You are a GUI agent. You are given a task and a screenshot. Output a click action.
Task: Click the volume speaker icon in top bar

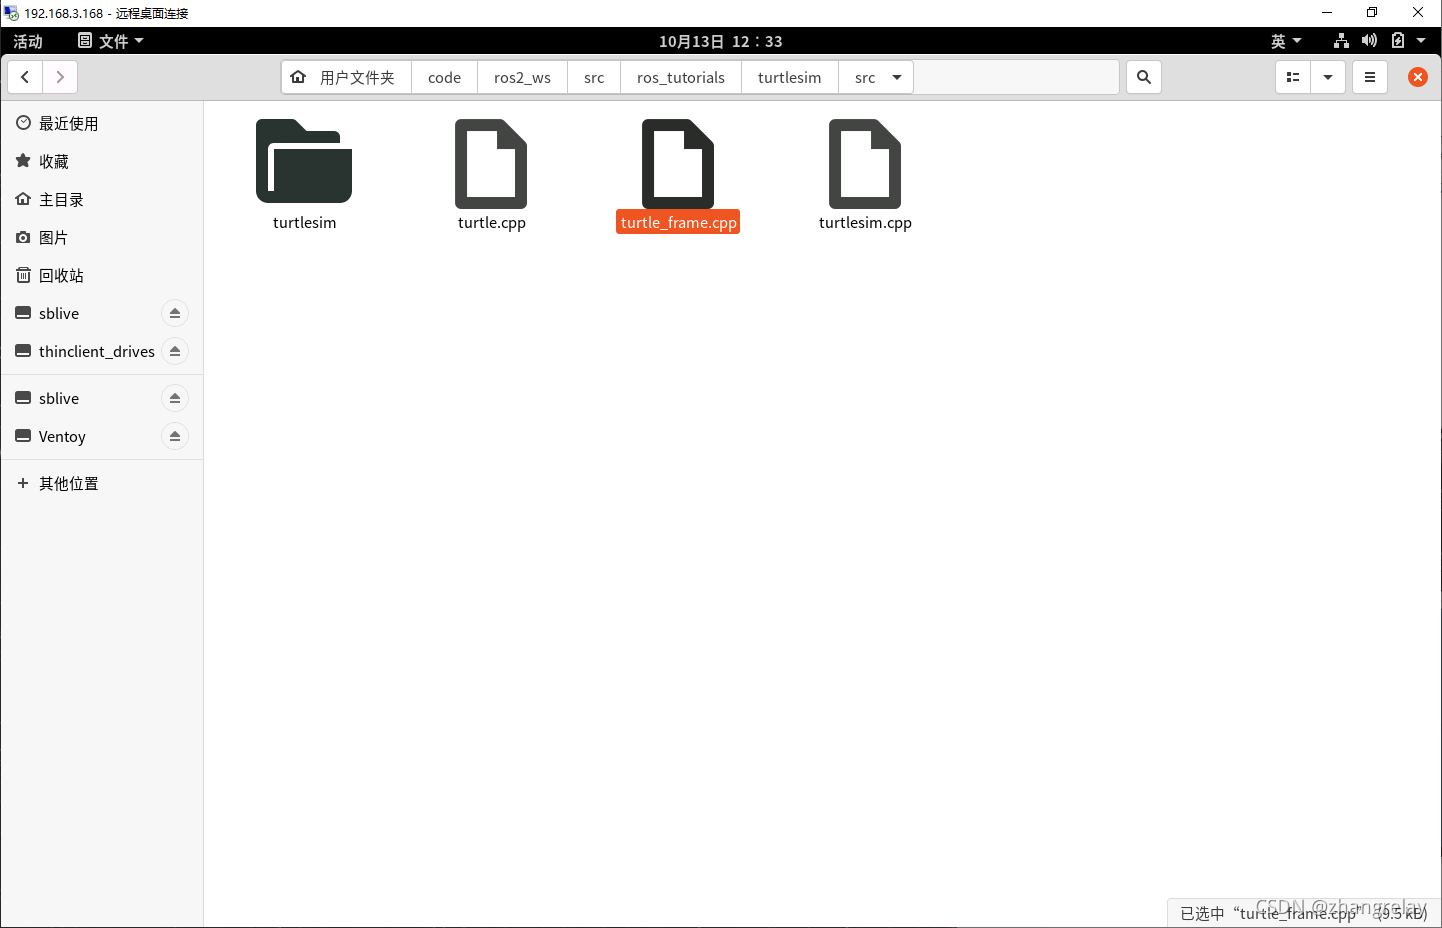(x=1369, y=41)
